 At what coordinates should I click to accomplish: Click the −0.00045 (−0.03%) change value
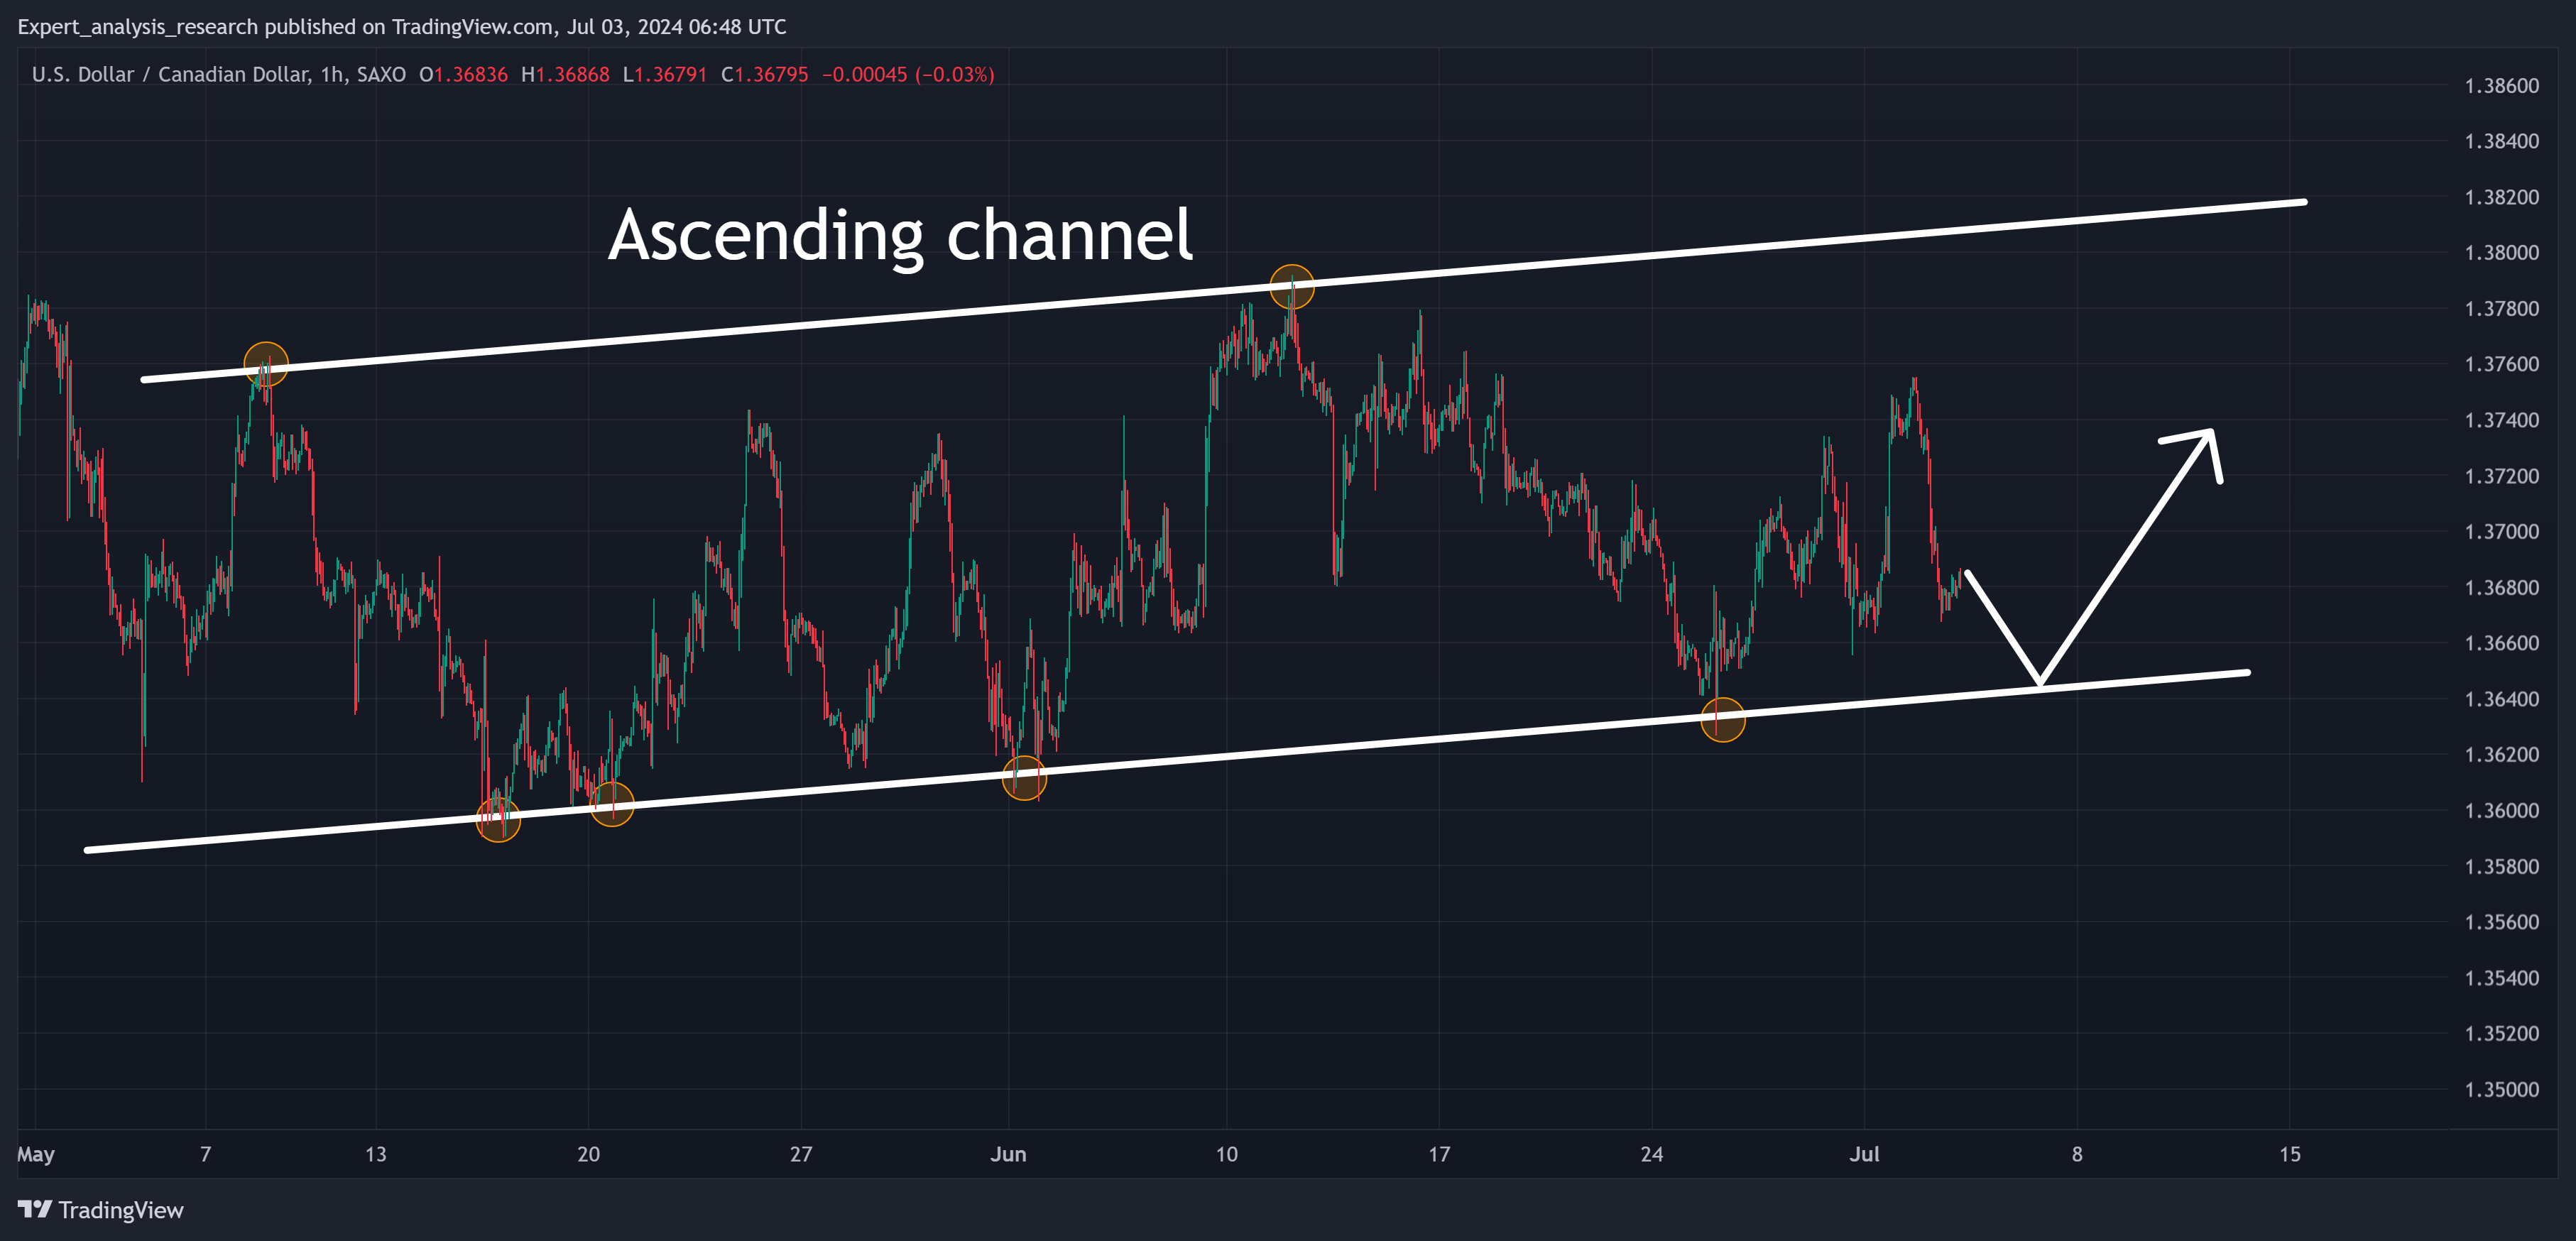908,75
